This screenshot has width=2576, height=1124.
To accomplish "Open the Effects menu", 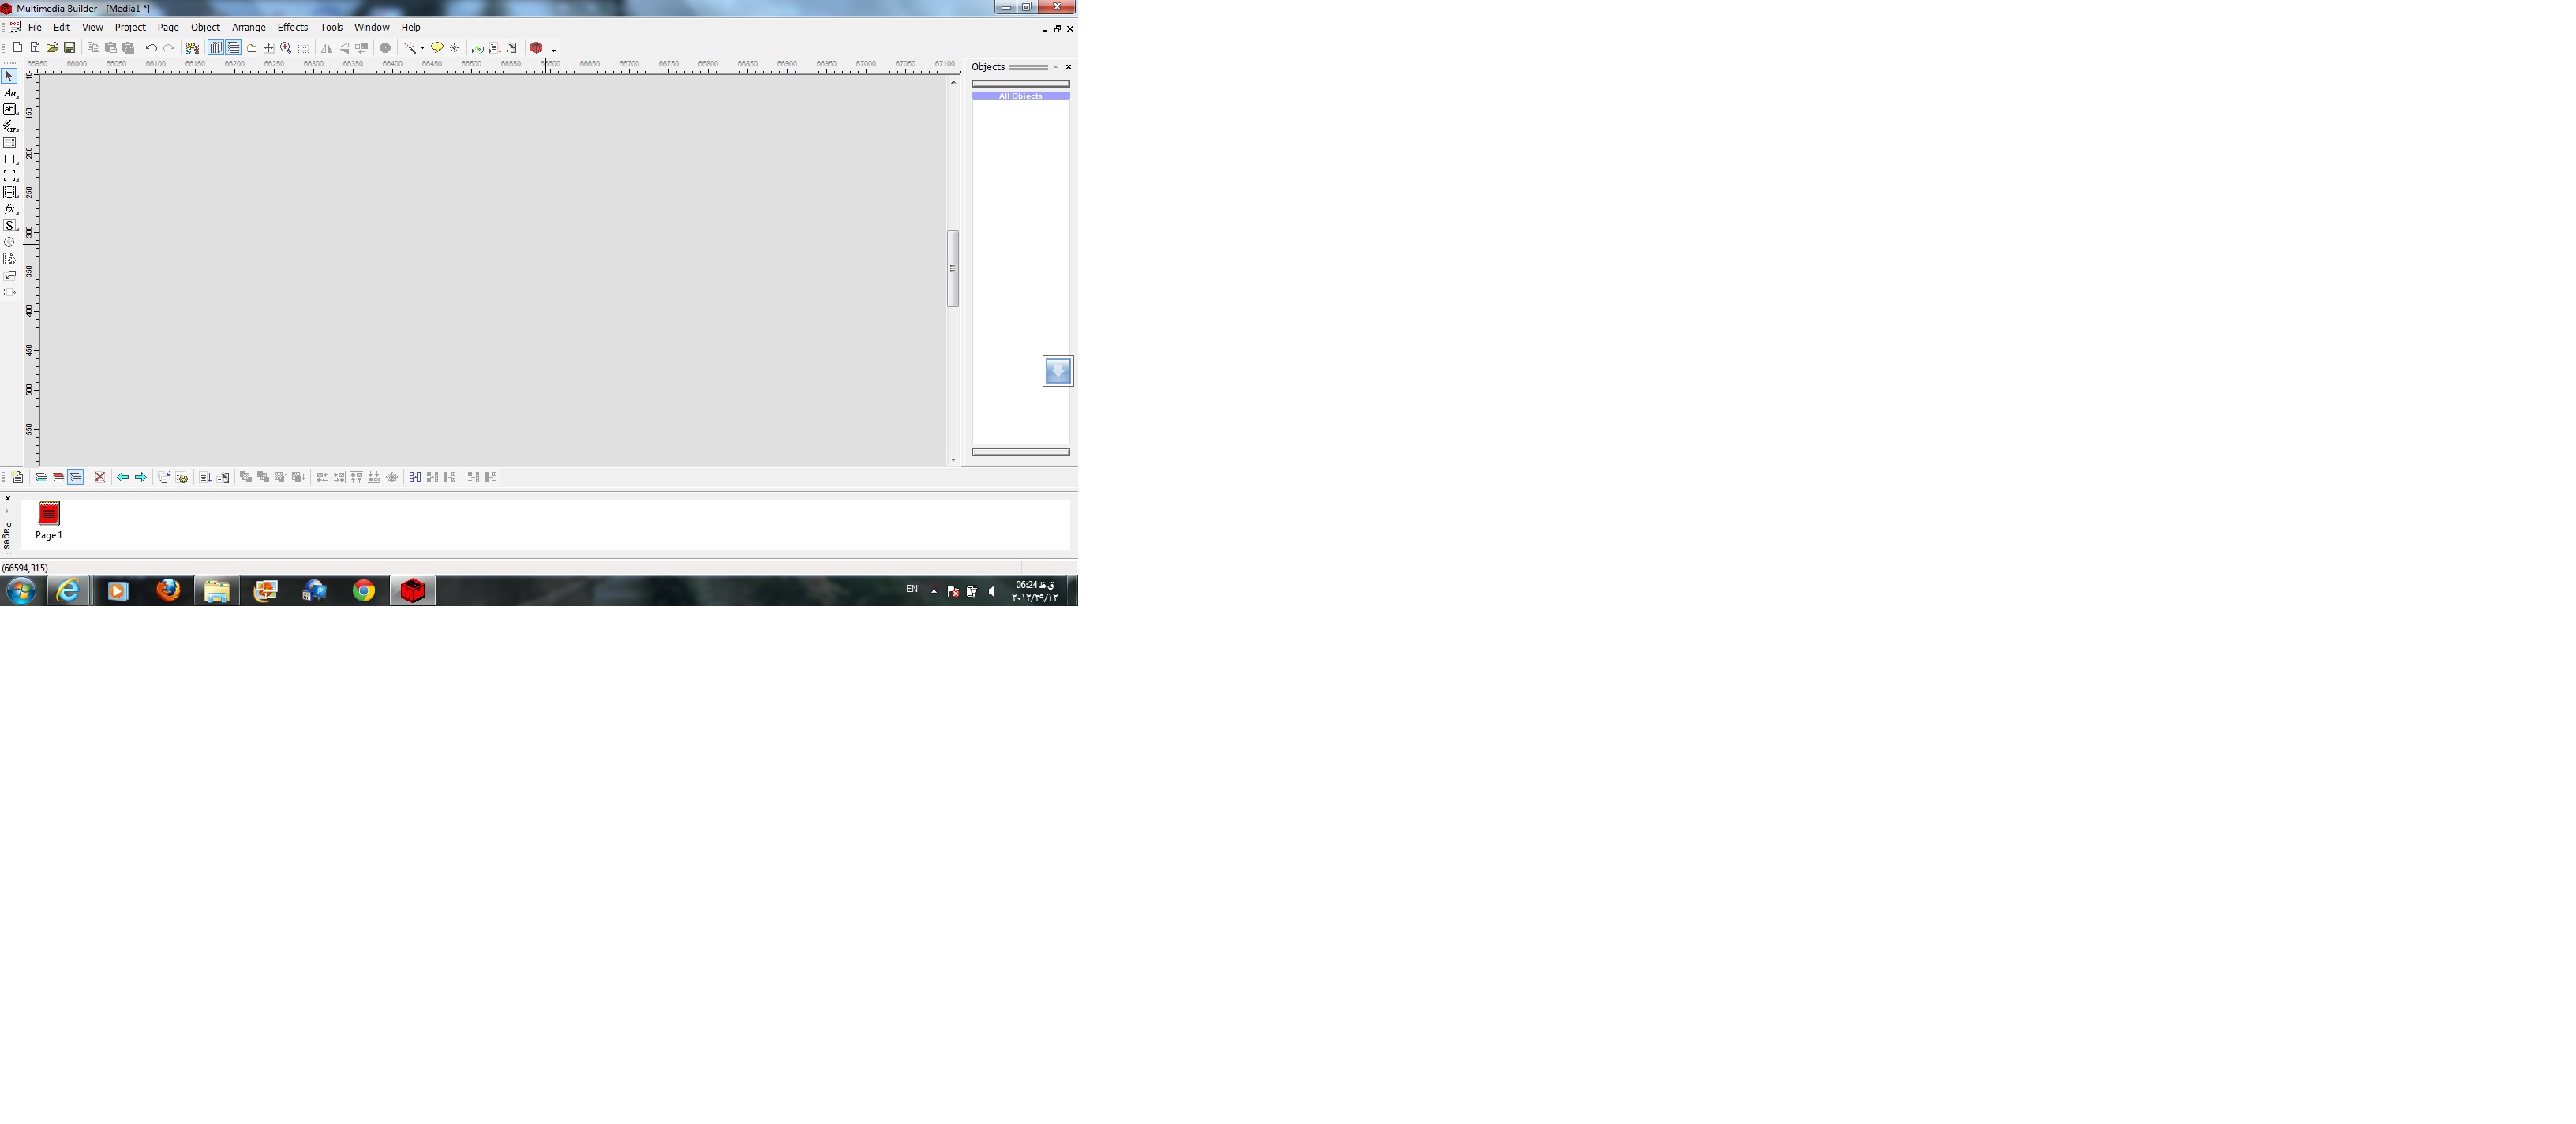I will pos(293,27).
